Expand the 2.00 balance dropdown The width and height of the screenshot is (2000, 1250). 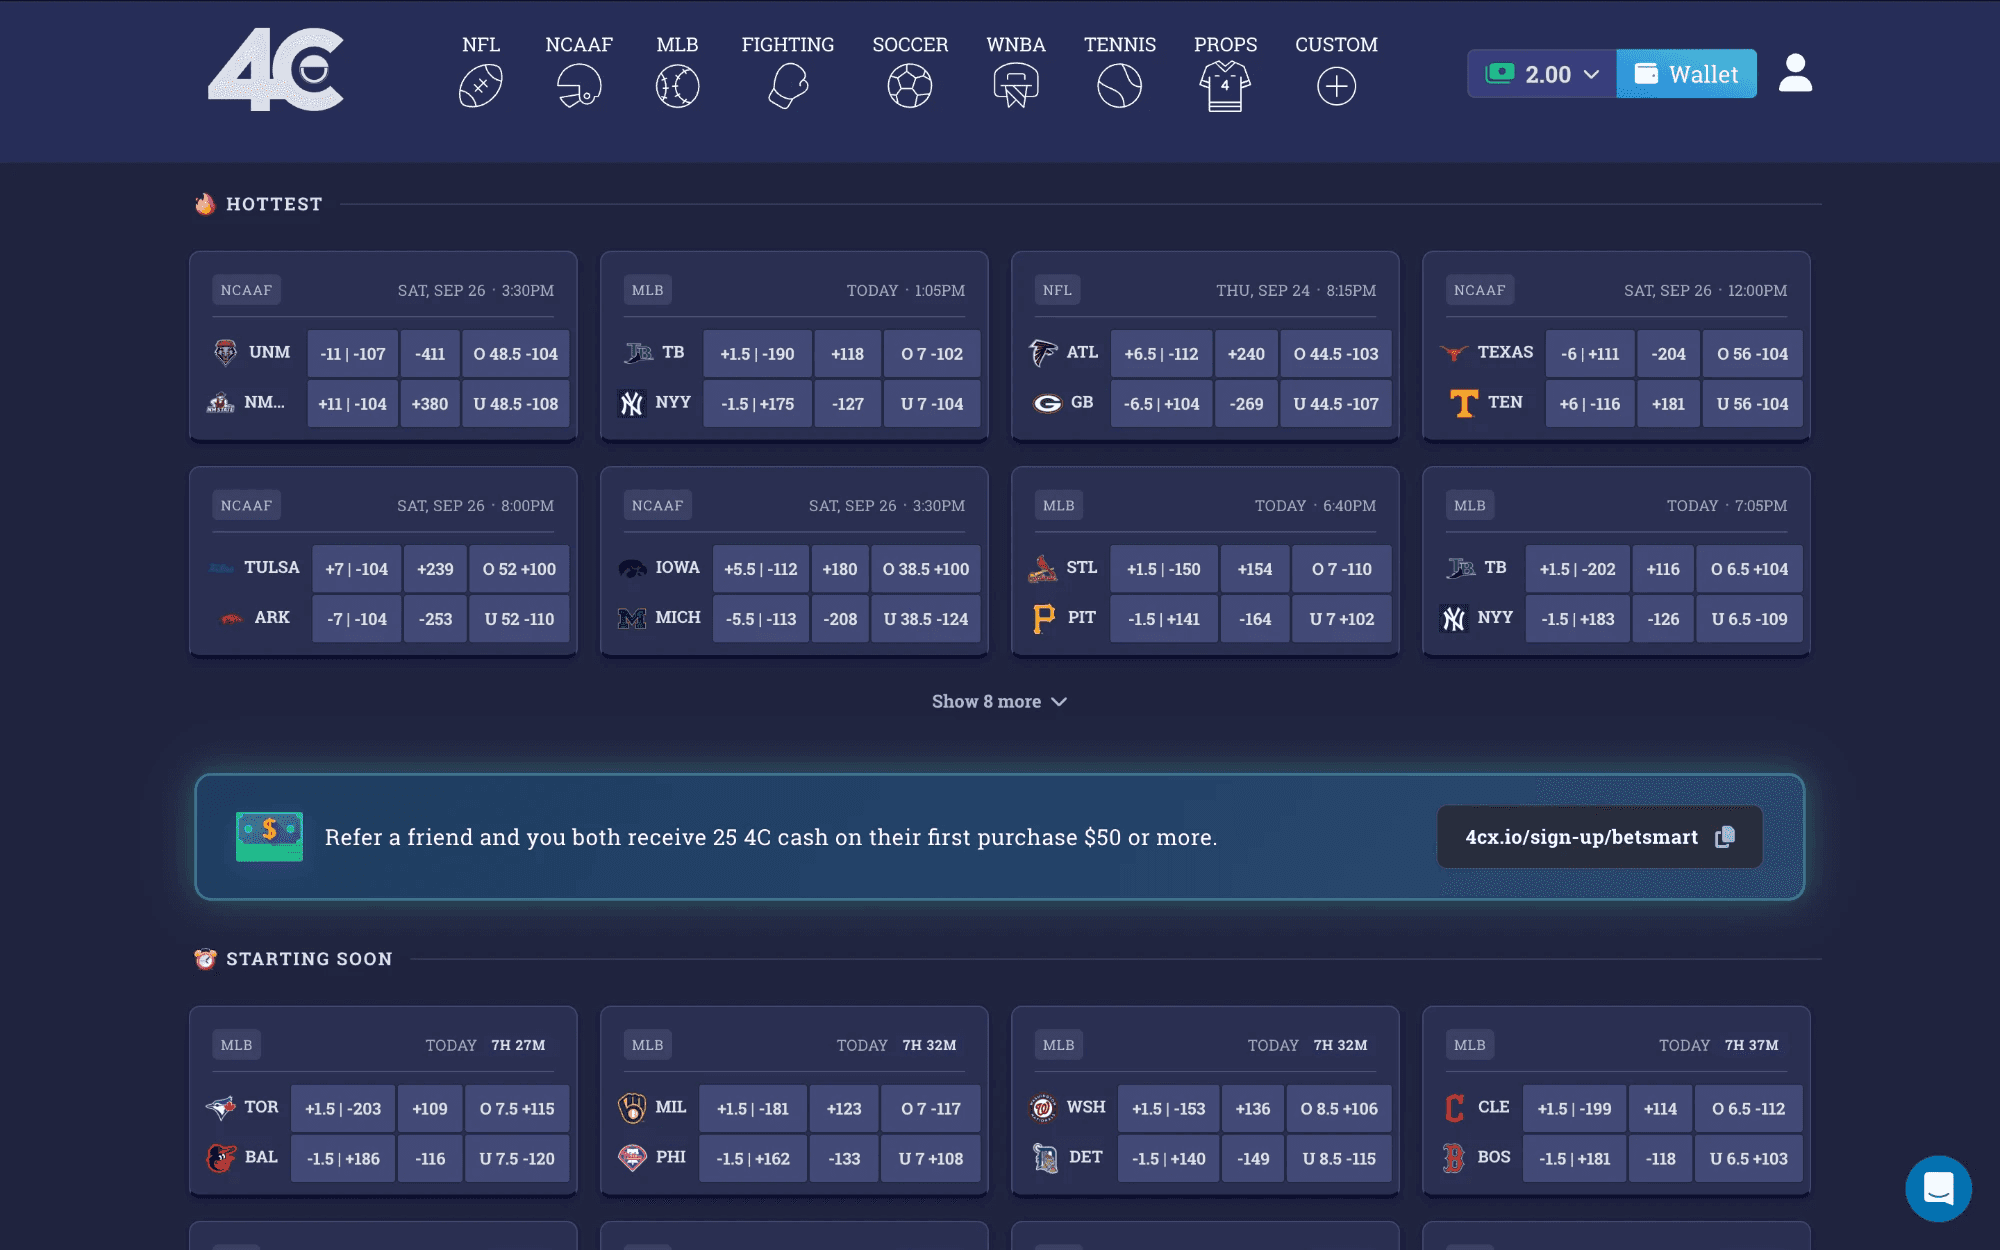point(1542,74)
